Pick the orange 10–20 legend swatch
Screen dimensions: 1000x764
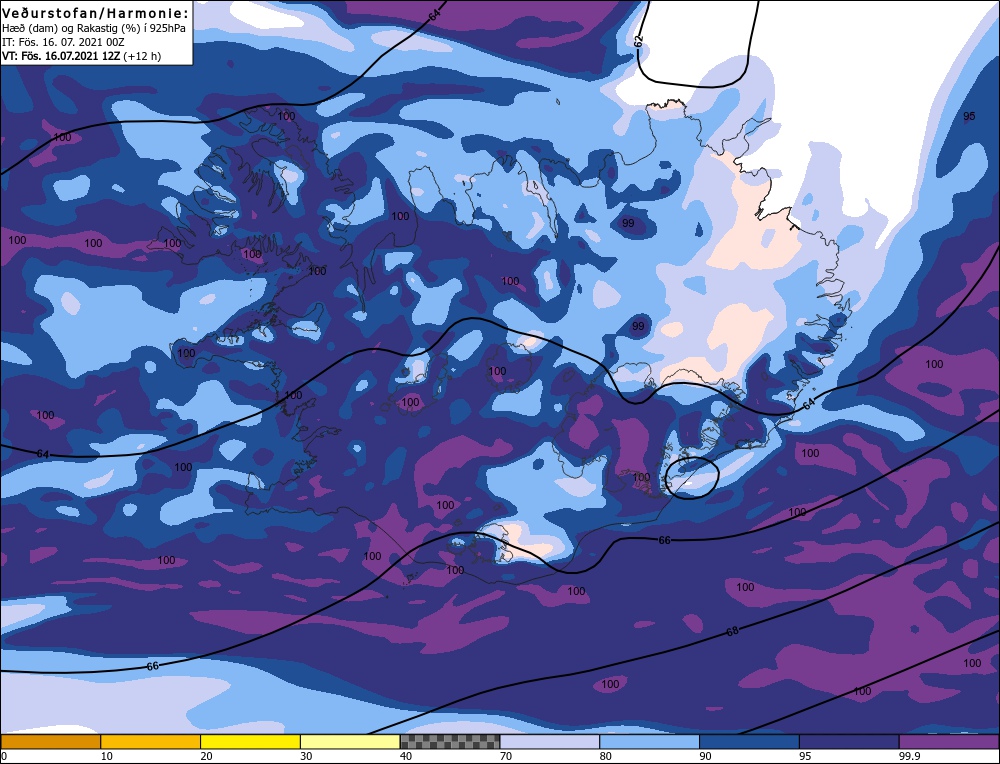tap(151, 742)
